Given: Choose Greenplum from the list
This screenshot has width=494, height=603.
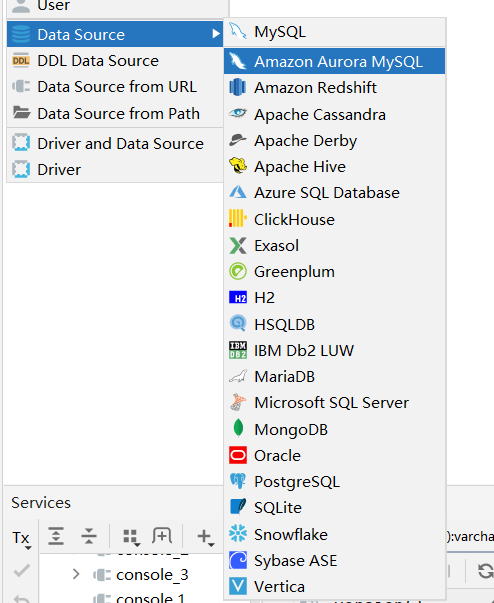Looking at the screenshot, I should tap(334, 272).
